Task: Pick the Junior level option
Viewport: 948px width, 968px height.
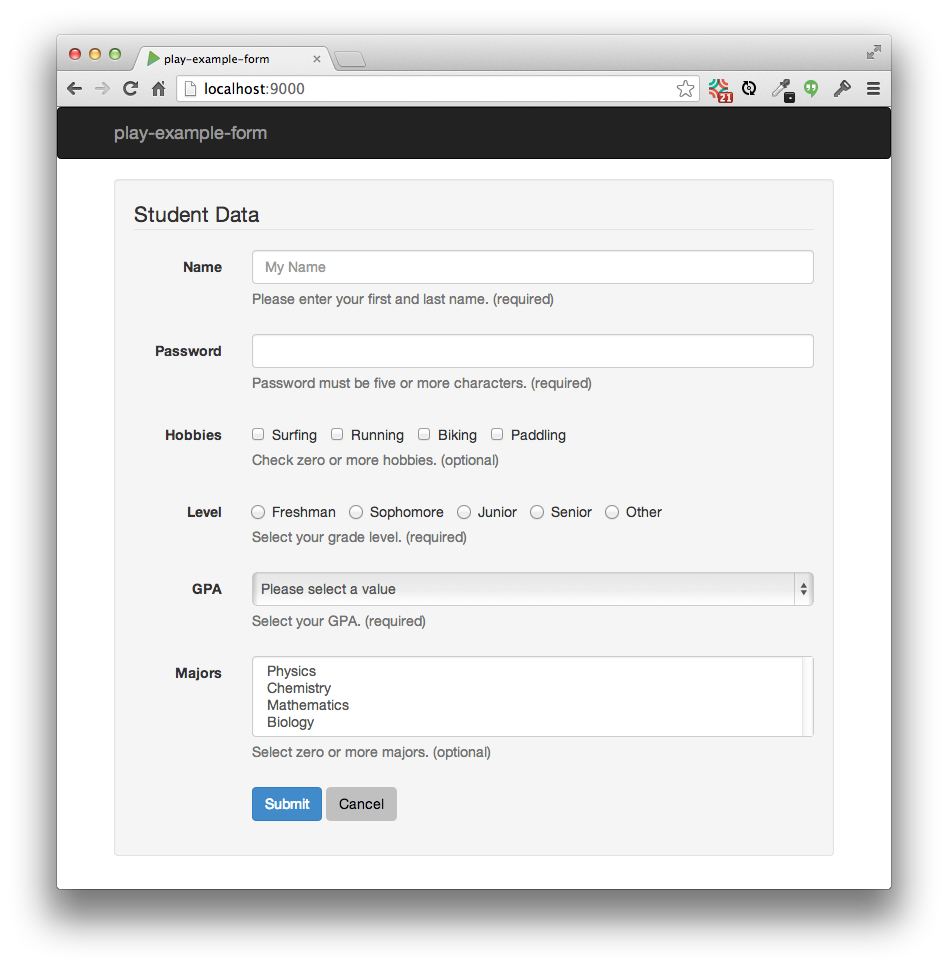Action: tap(464, 512)
